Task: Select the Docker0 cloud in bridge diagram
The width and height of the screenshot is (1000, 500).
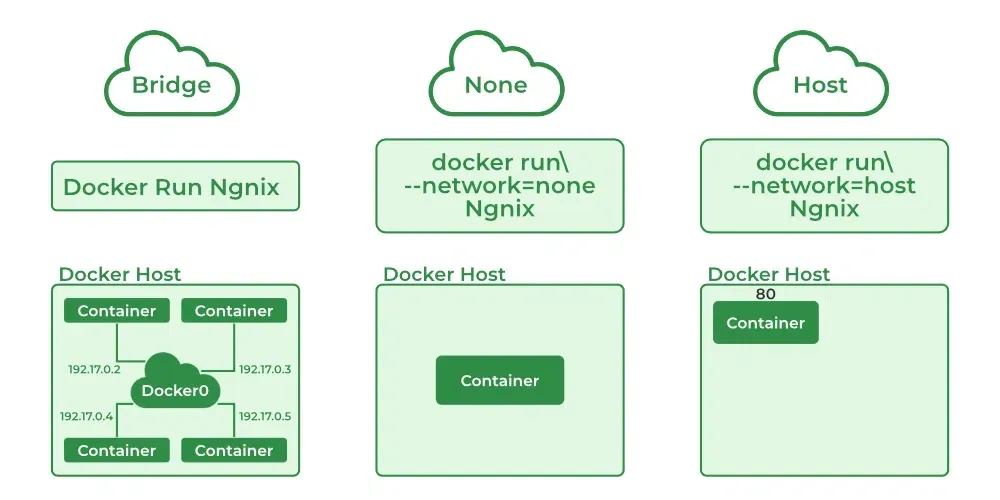Action: tap(175, 381)
